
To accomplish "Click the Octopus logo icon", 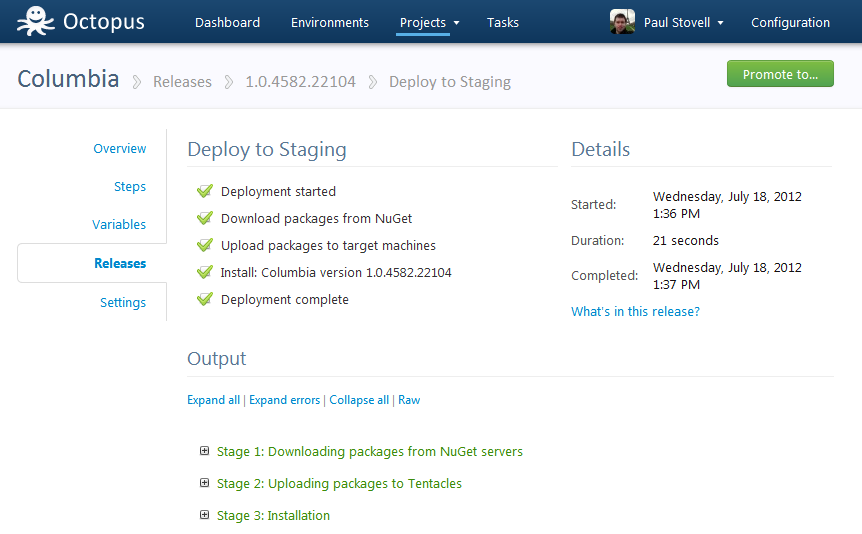I will [35, 21].
